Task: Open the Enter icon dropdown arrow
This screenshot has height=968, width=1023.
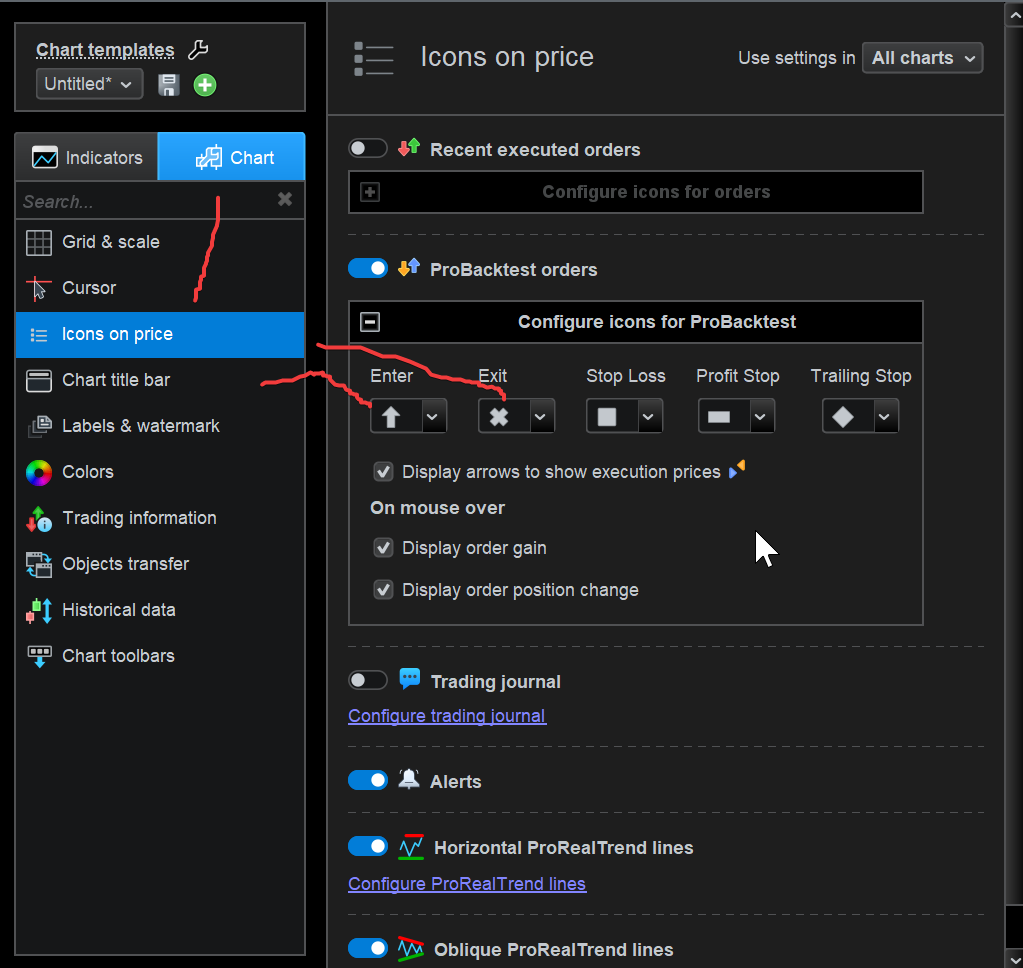Action: (x=433, y=417)
